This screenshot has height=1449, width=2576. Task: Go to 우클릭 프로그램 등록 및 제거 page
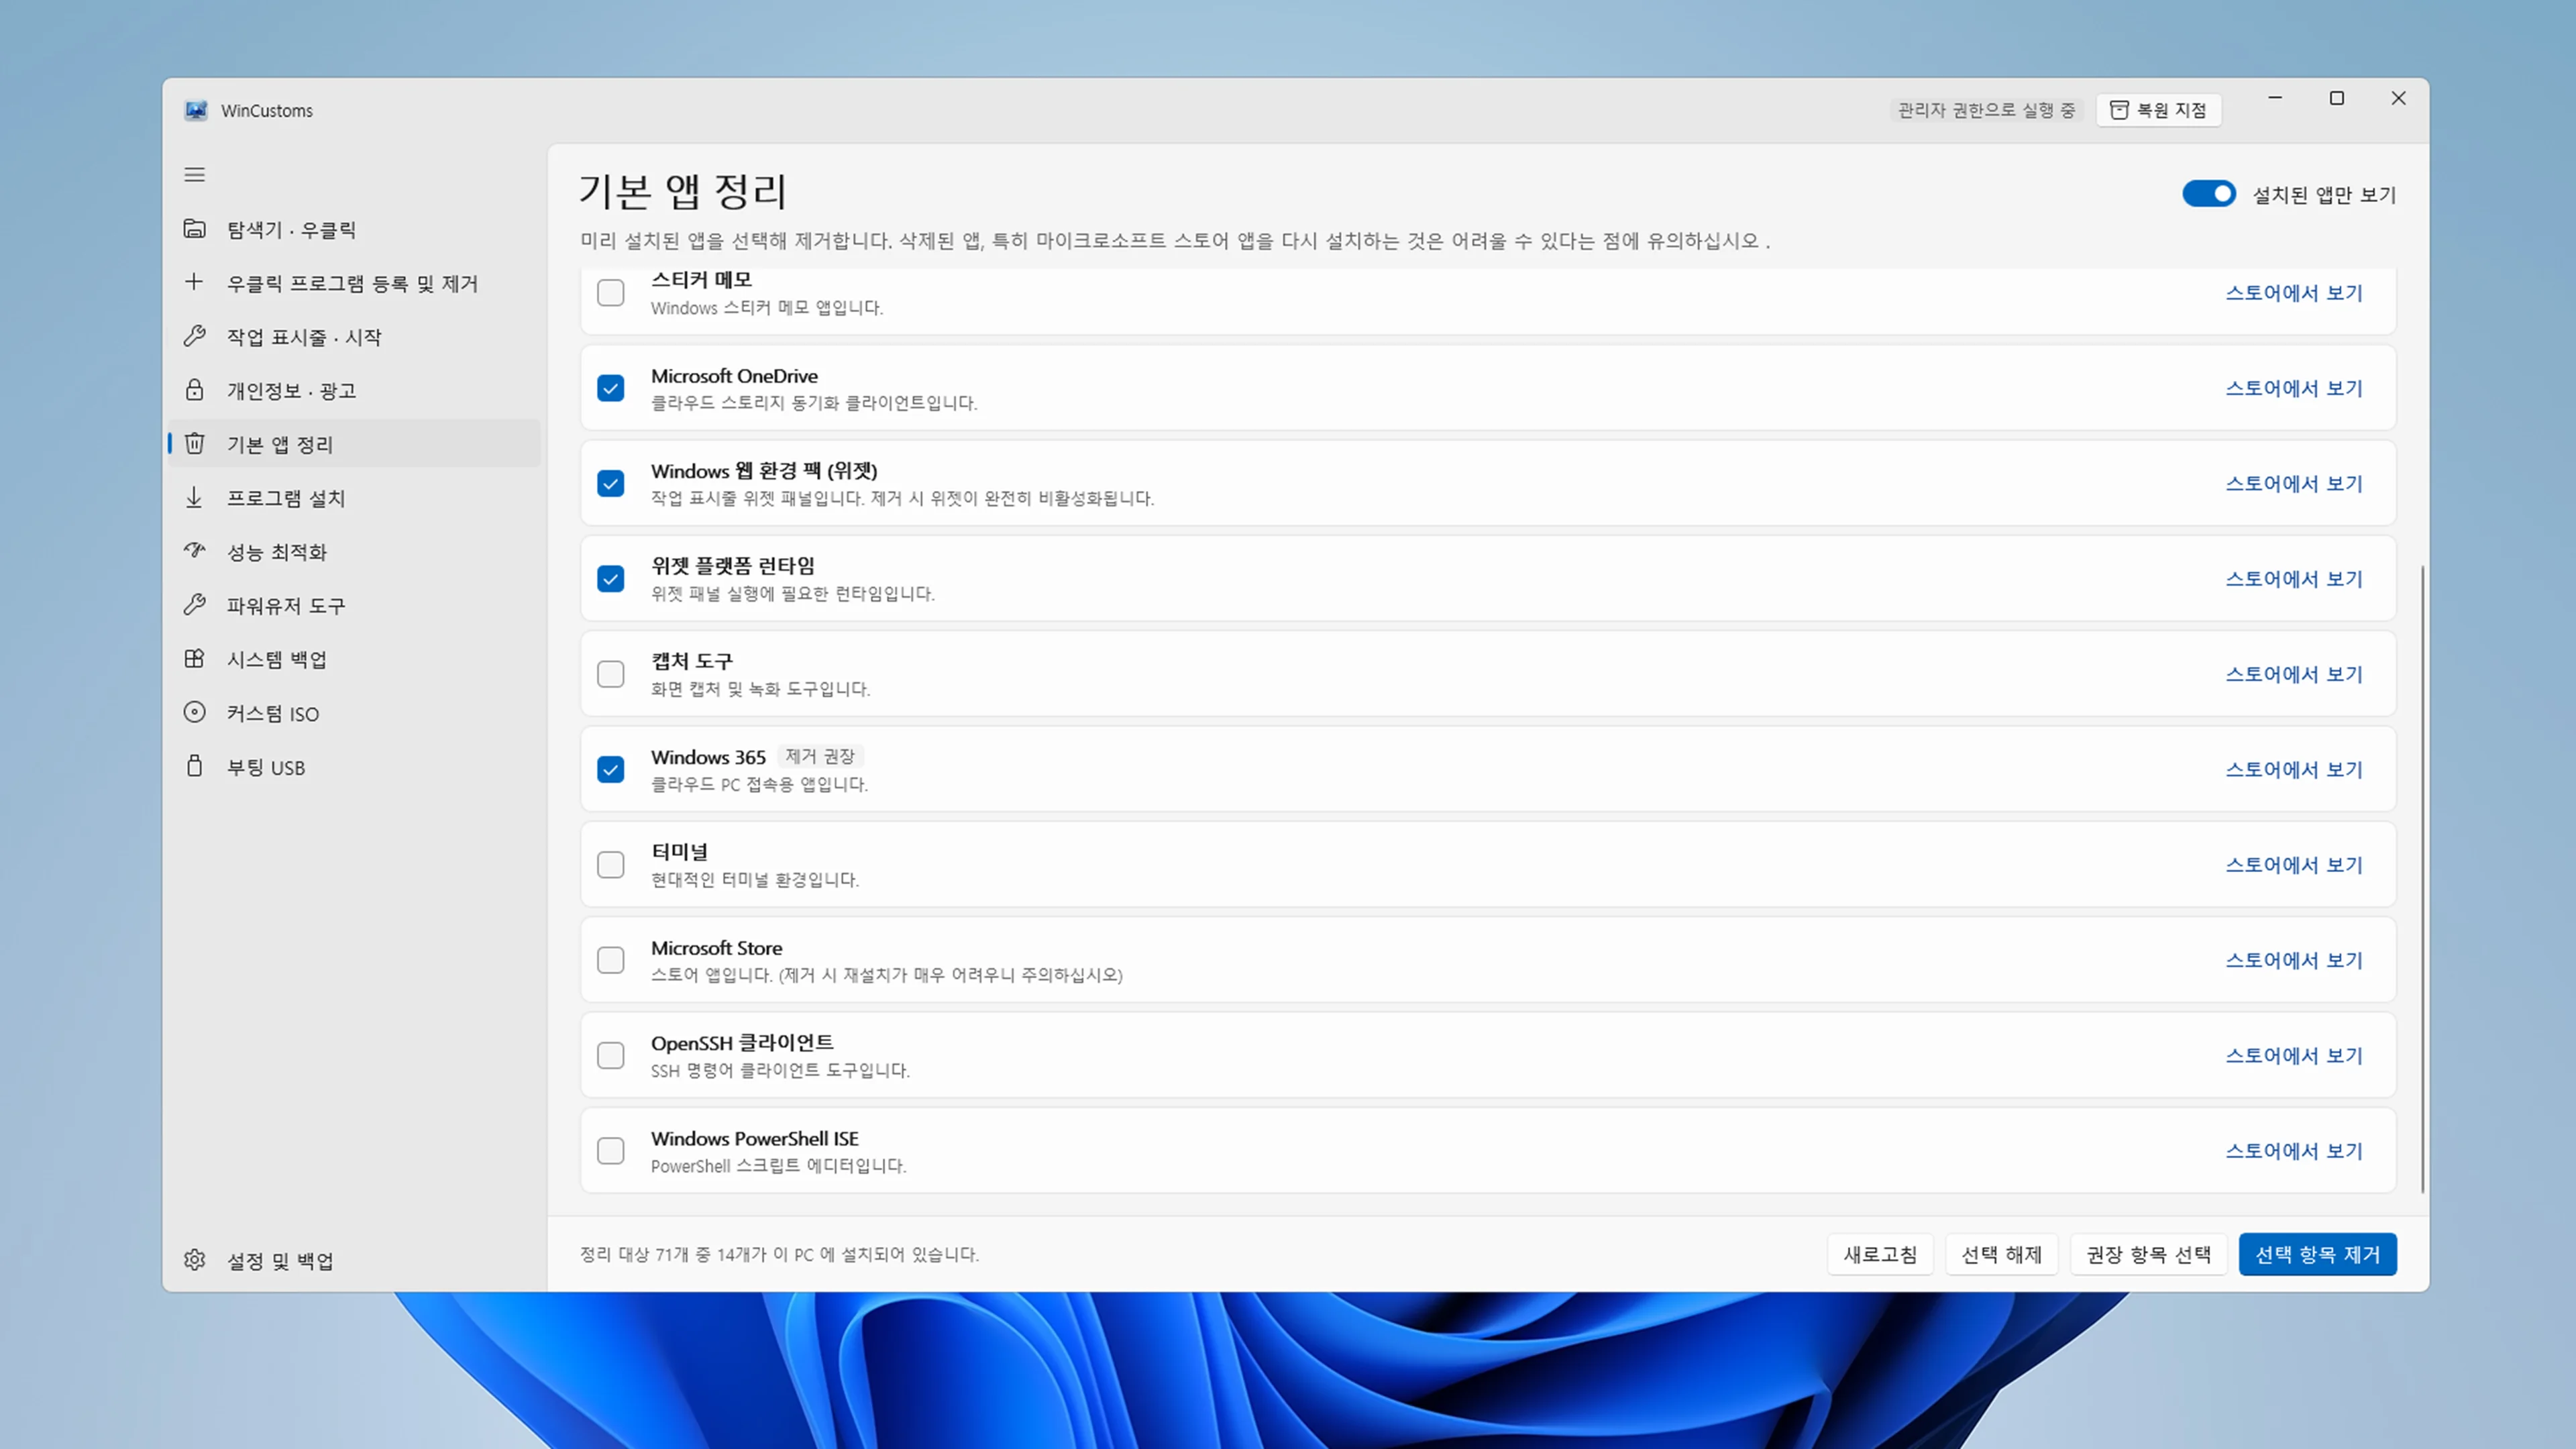point(354,283)
